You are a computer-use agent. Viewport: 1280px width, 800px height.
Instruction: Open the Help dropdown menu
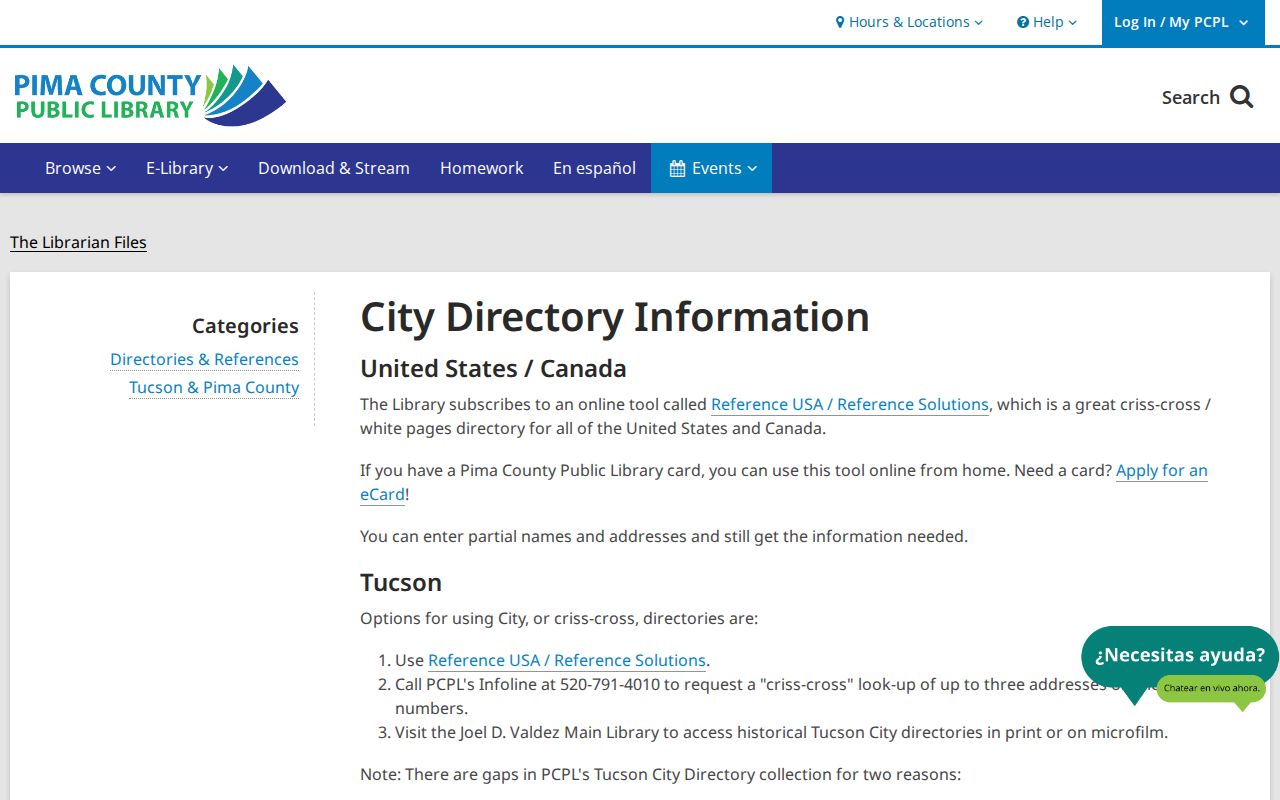[x=1047, y=22]
